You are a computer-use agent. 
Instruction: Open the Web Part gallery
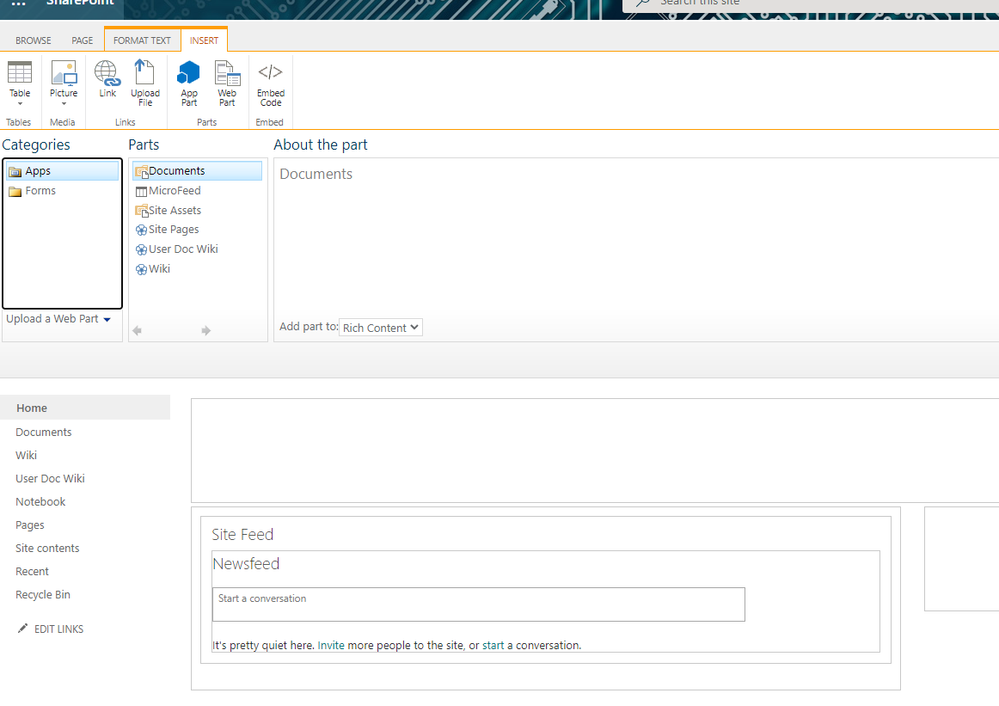(x=227, y=83)
